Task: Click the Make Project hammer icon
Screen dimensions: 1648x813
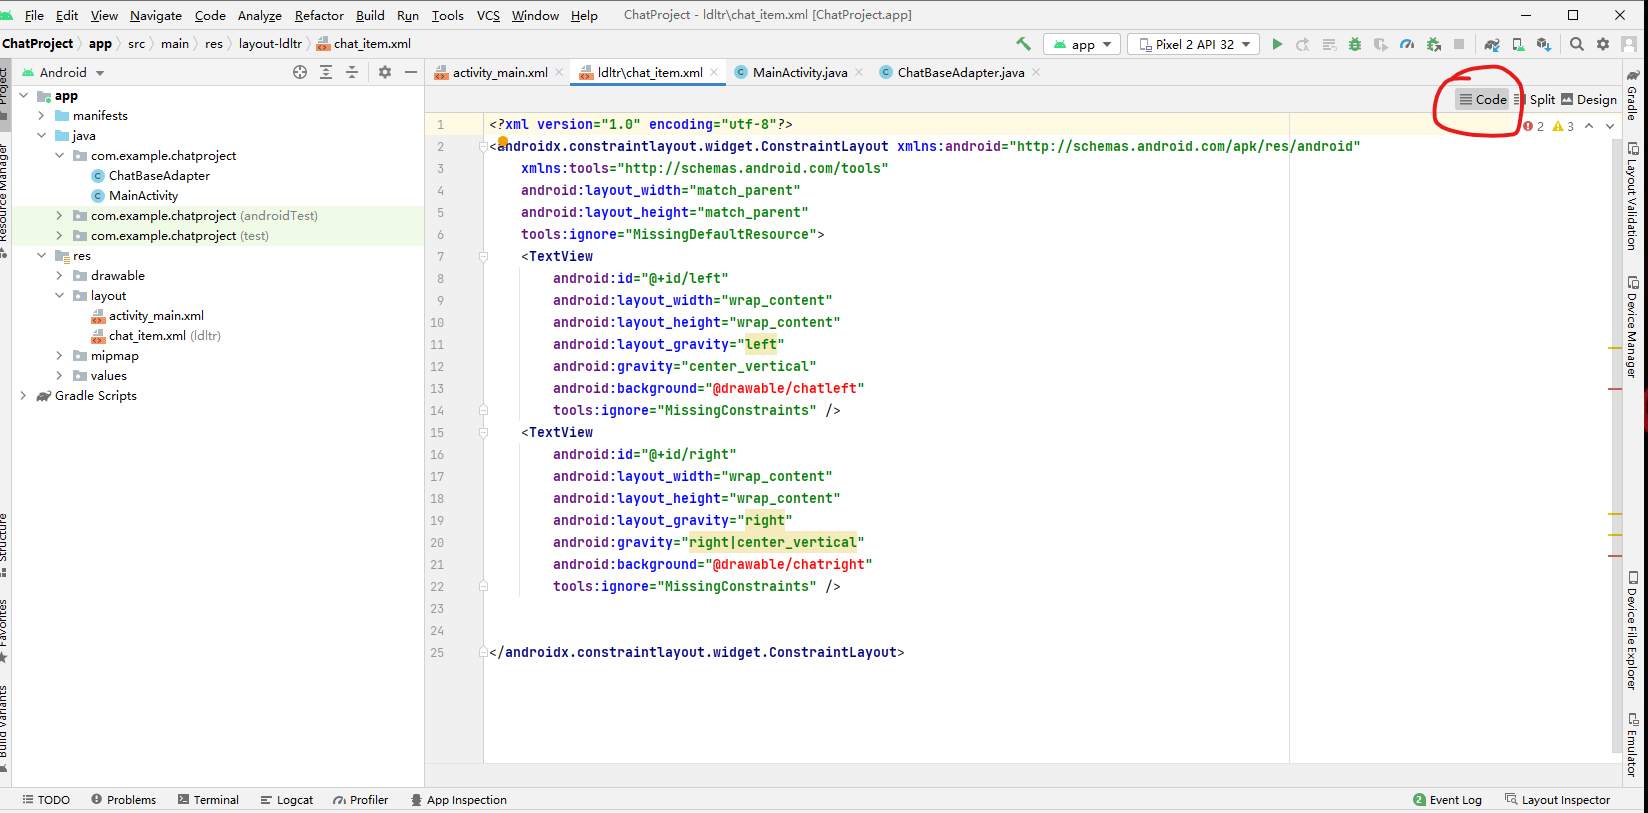Action: pos(1023,44)
